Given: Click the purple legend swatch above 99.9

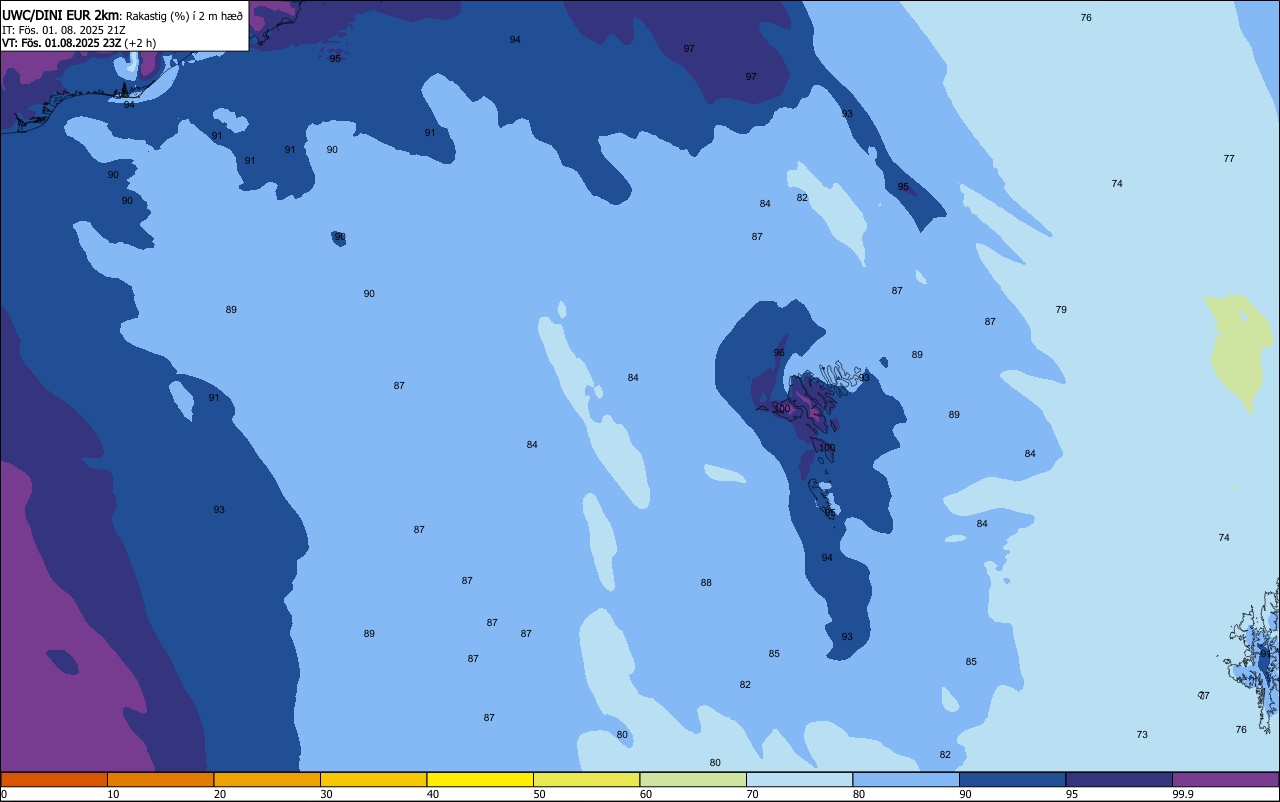Looking at the screenshot, I should pos(1225,779).
